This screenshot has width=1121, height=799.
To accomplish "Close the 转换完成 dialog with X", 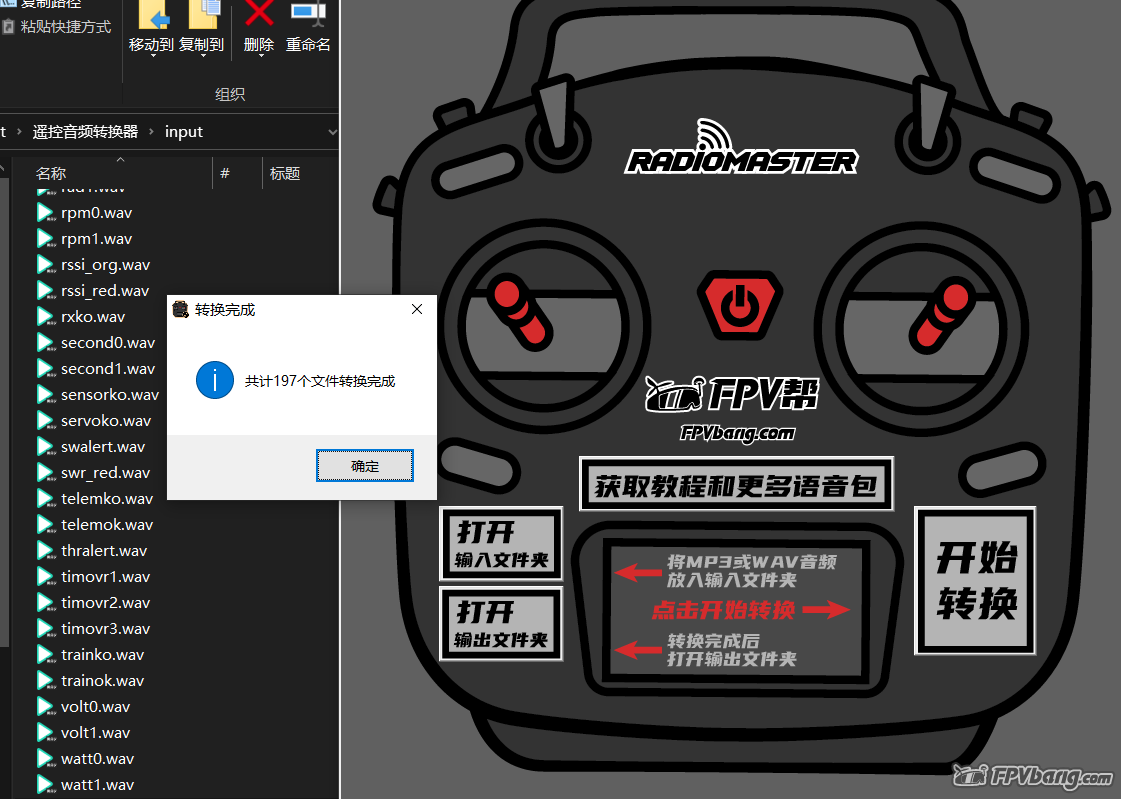I will point(417,309).
